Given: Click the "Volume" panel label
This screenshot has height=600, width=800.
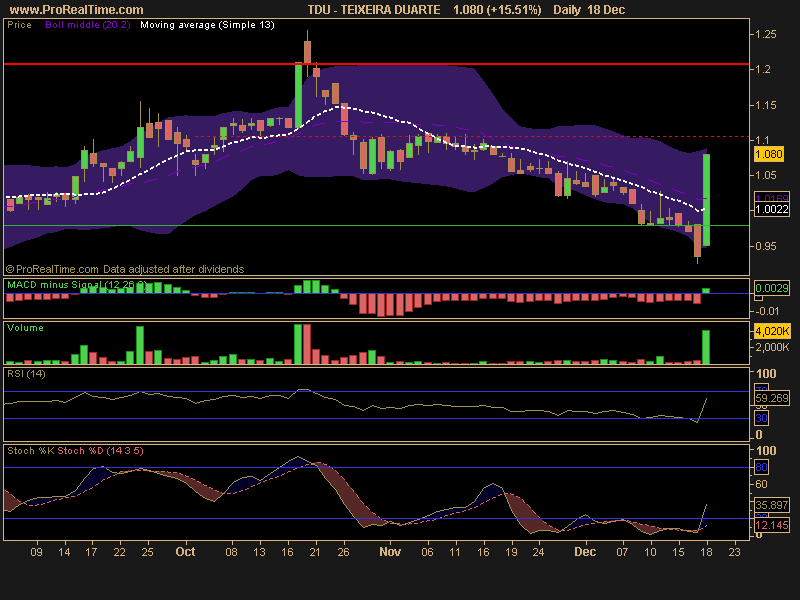Looking at the screenshot, I should coord(26,328).
